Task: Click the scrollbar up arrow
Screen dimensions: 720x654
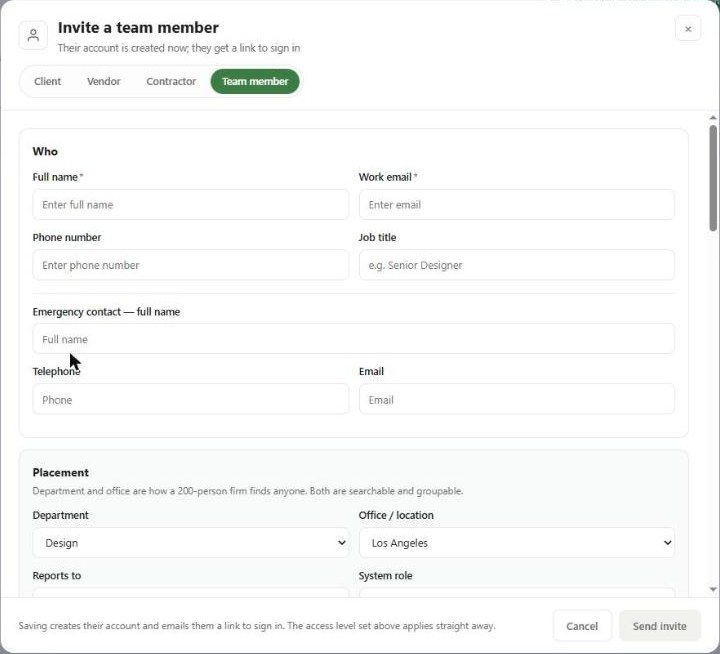Action: 713,118
